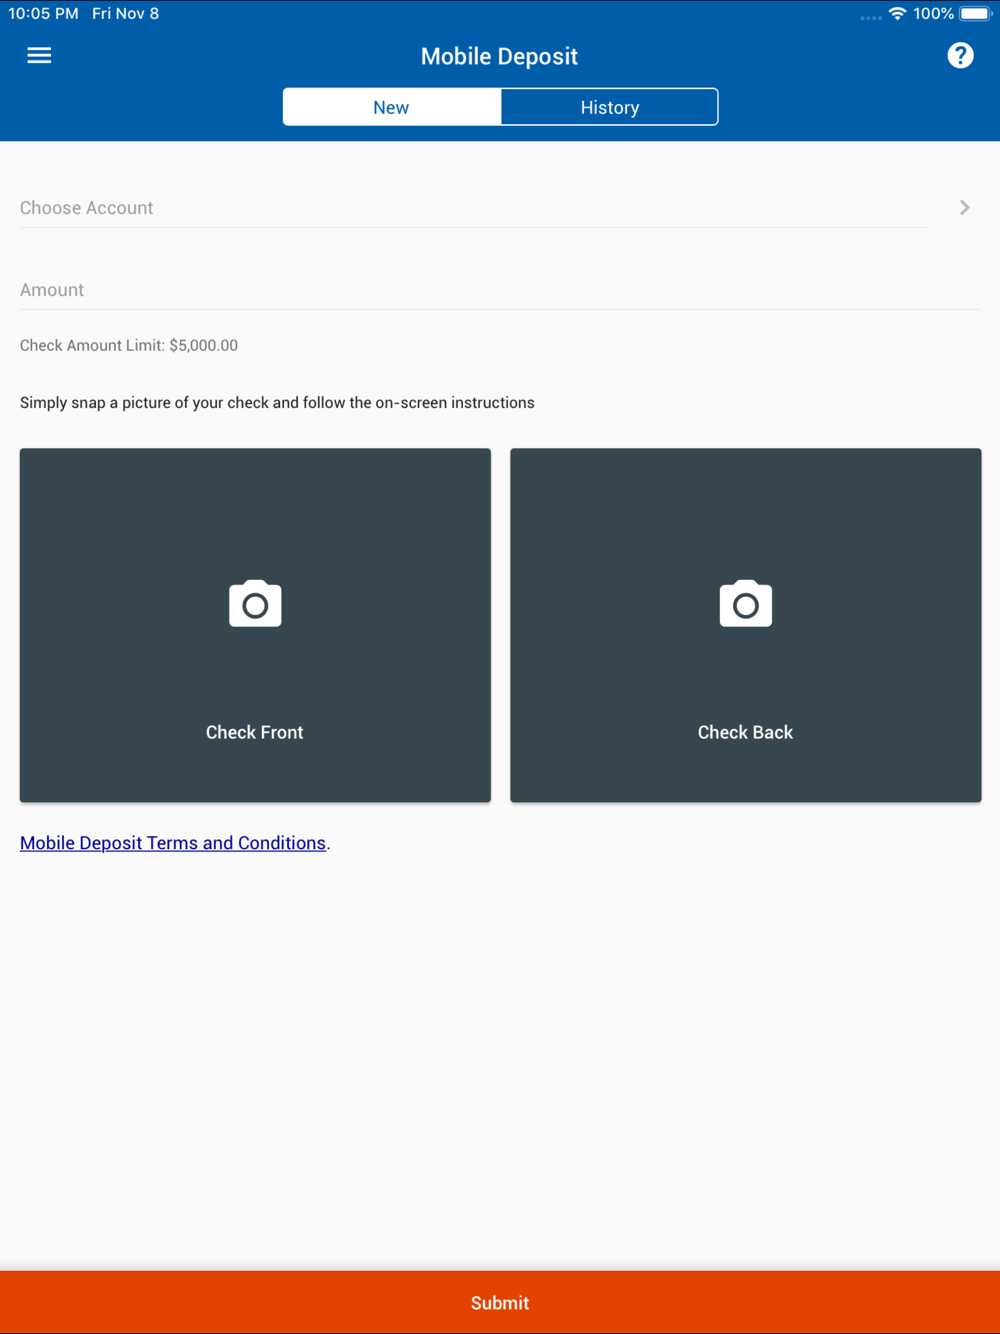The height and width of the screenshot is (1334, 1000).
Task: Tap the 100% battery percentage label
Action: point(933,14)
